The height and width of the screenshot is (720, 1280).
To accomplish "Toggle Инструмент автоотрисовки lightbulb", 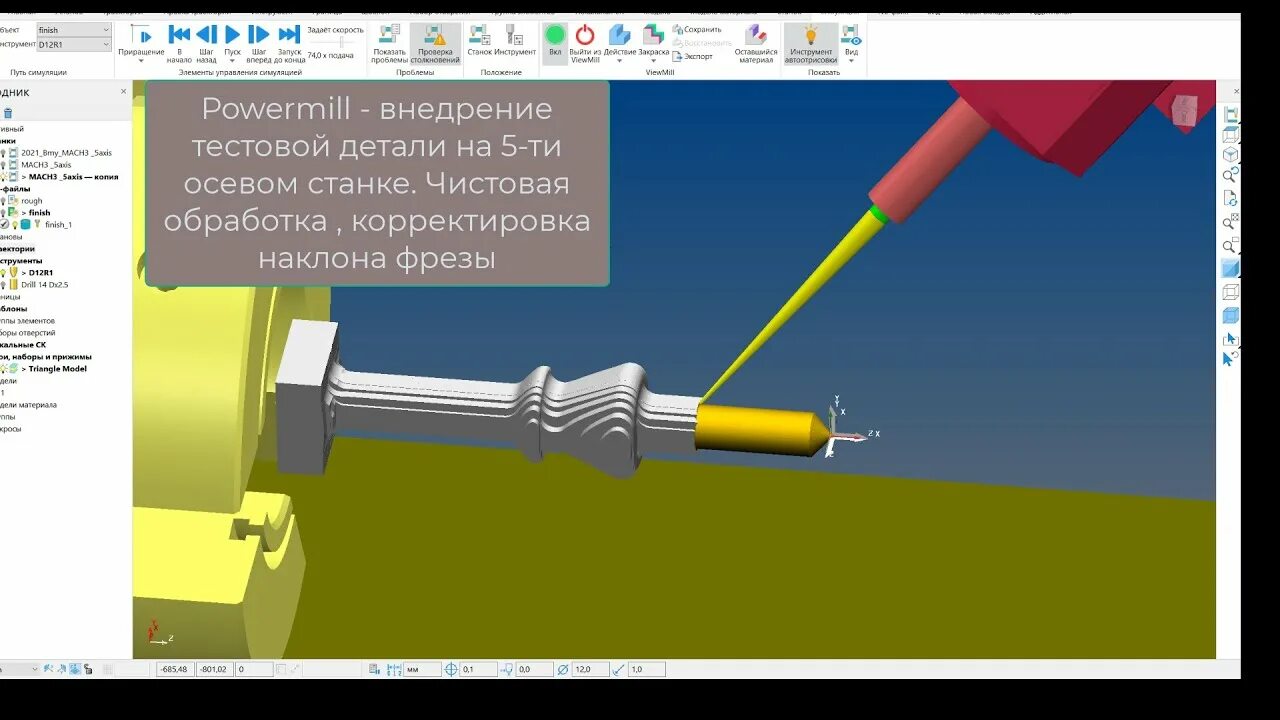I will click(810, 43).
